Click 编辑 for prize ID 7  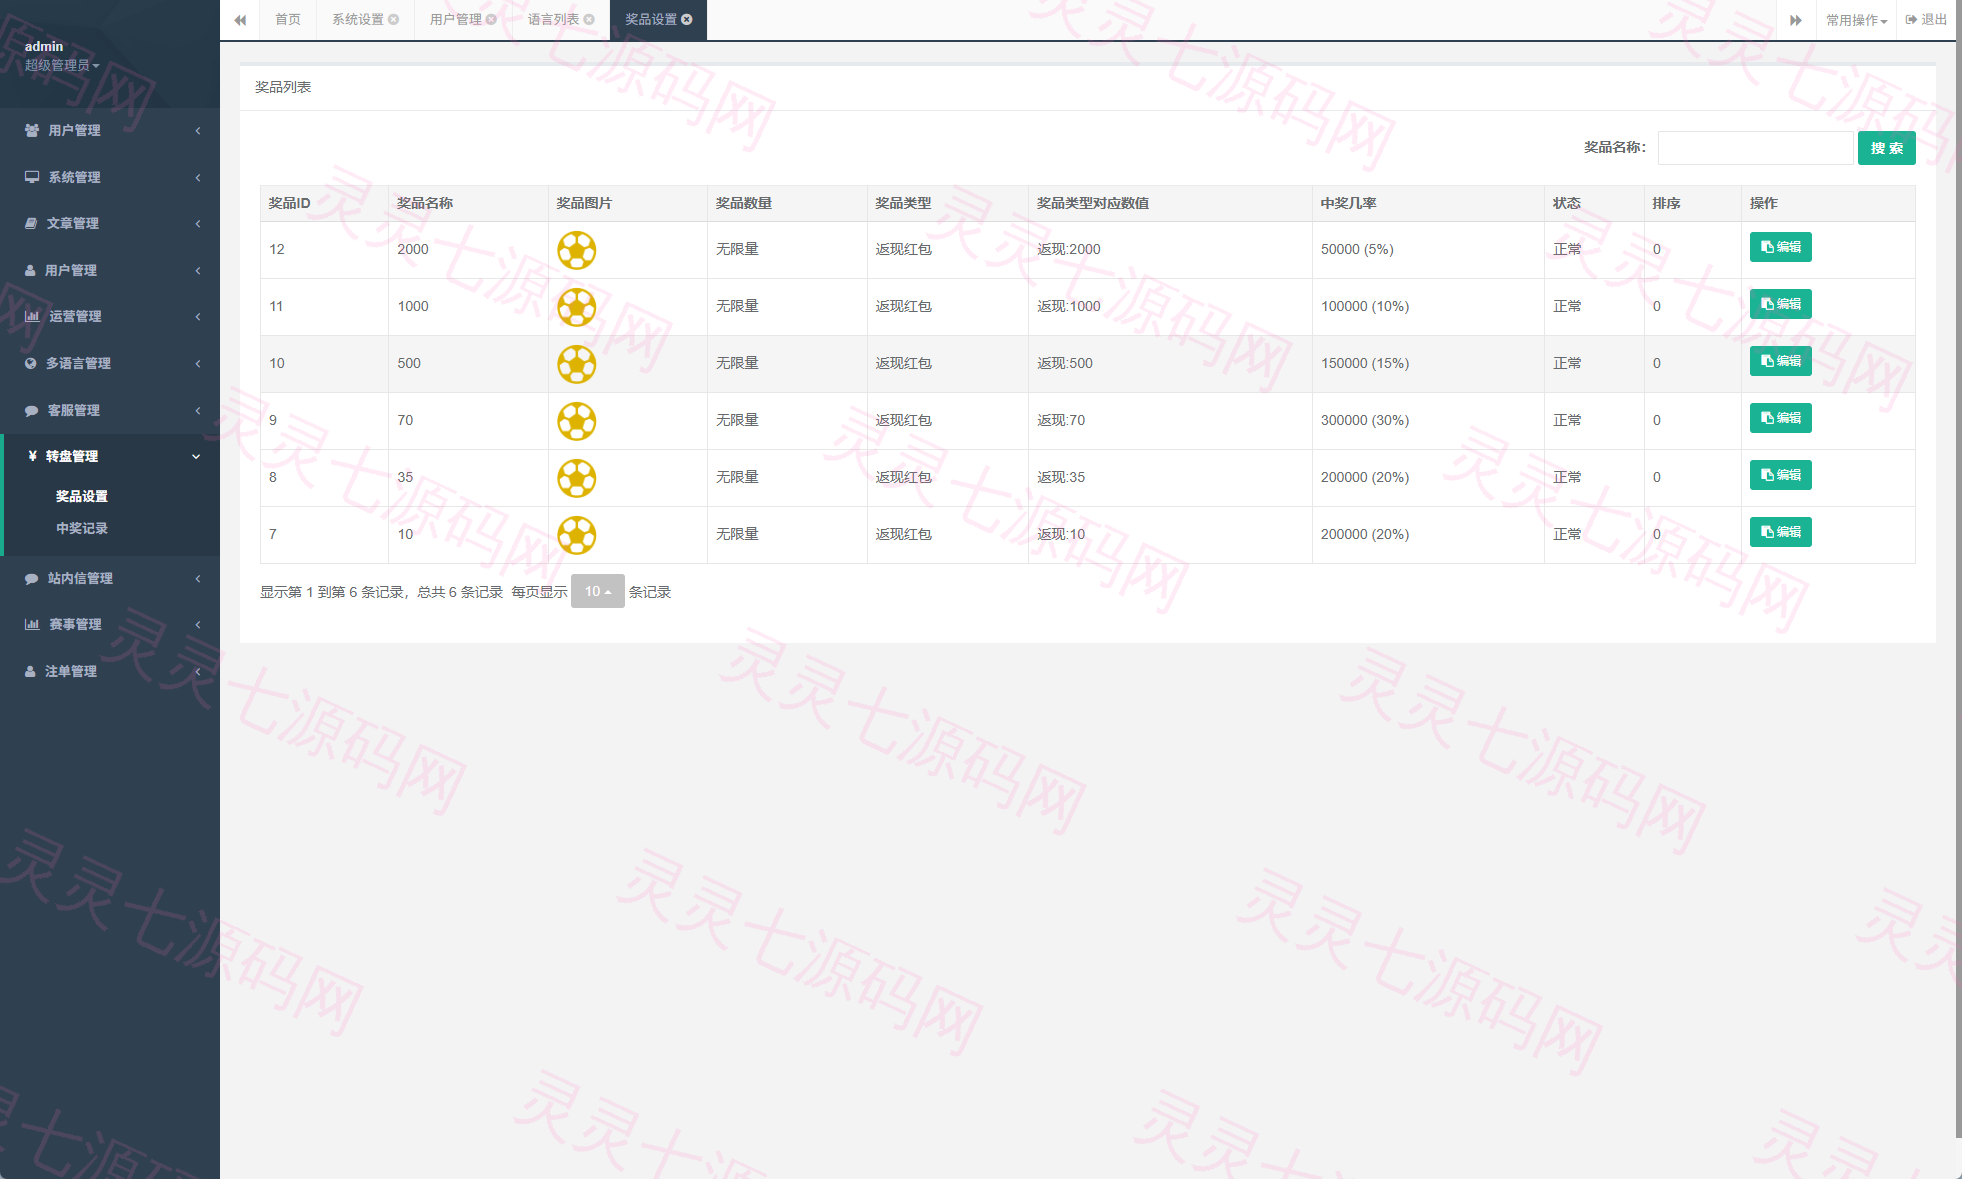click(1780, 532)
